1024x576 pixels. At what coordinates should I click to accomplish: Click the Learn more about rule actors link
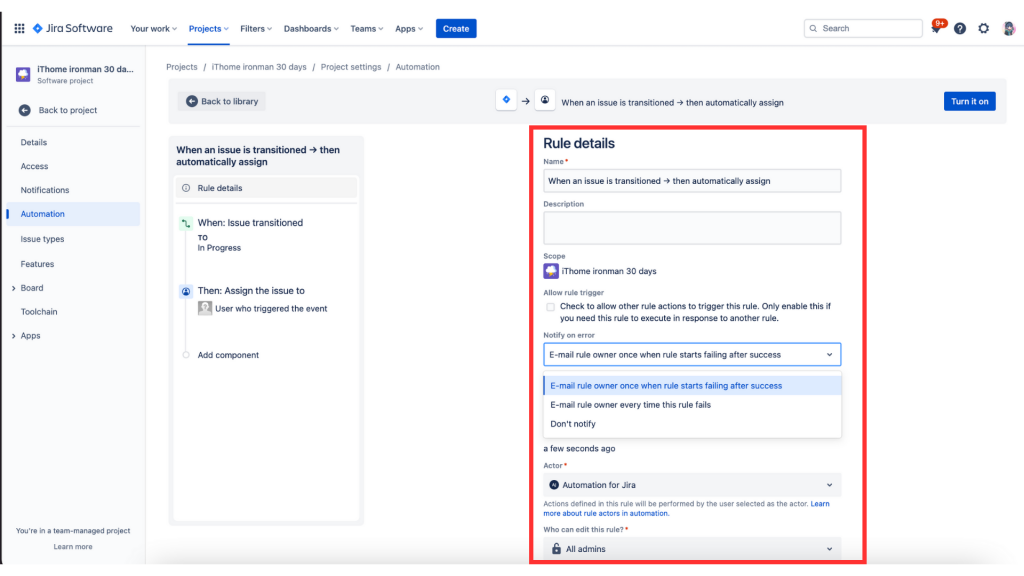[x=686, y=509]
